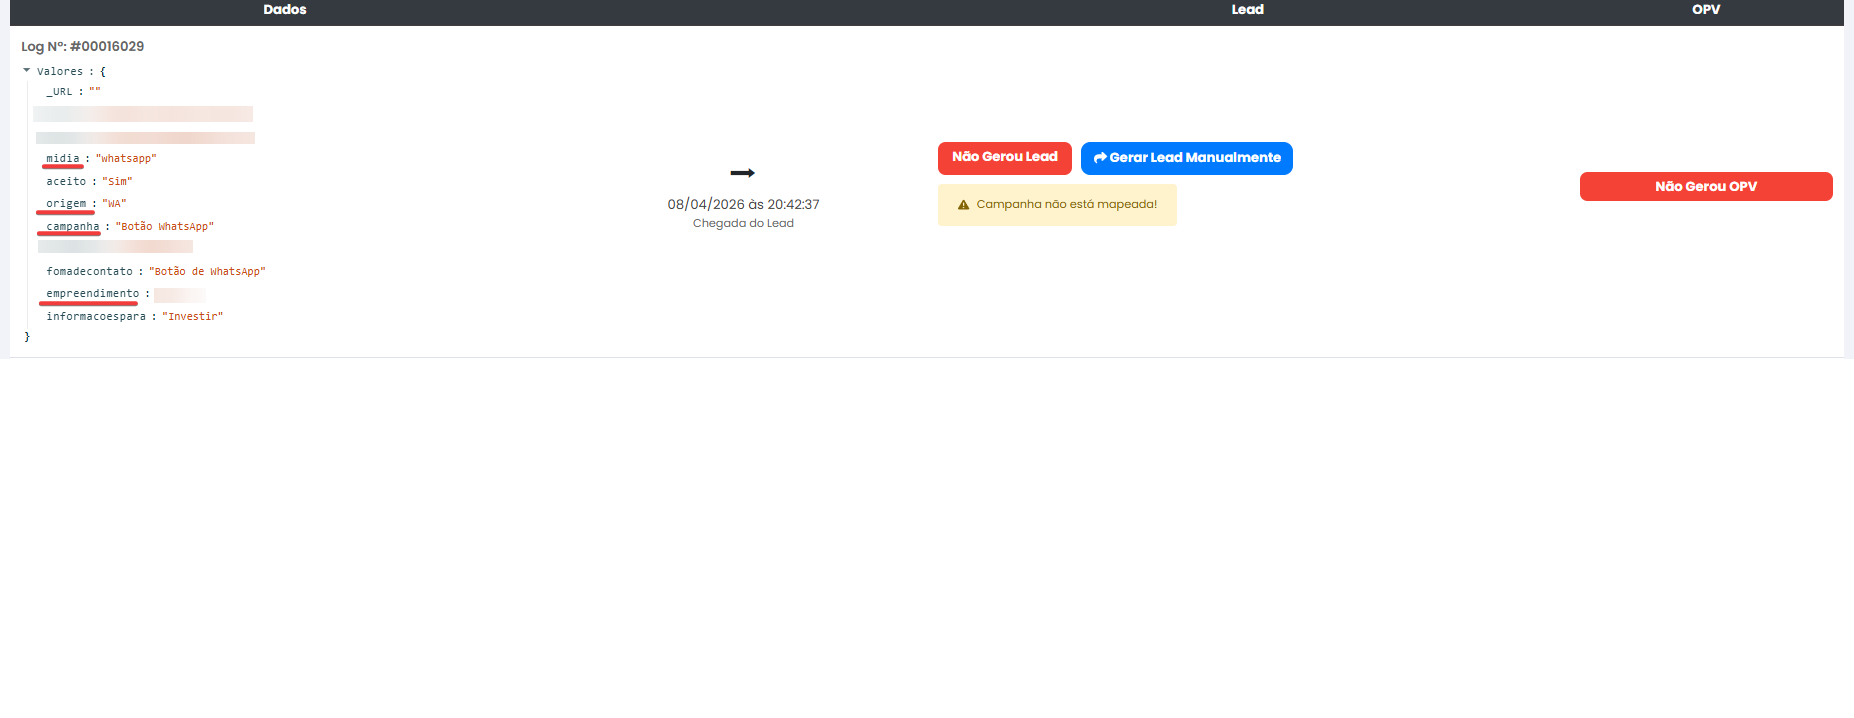Image resolution: width=1854 pixels, height=718 pixels.
Task: Select the Dados column header
Action: tap(285, 10)
